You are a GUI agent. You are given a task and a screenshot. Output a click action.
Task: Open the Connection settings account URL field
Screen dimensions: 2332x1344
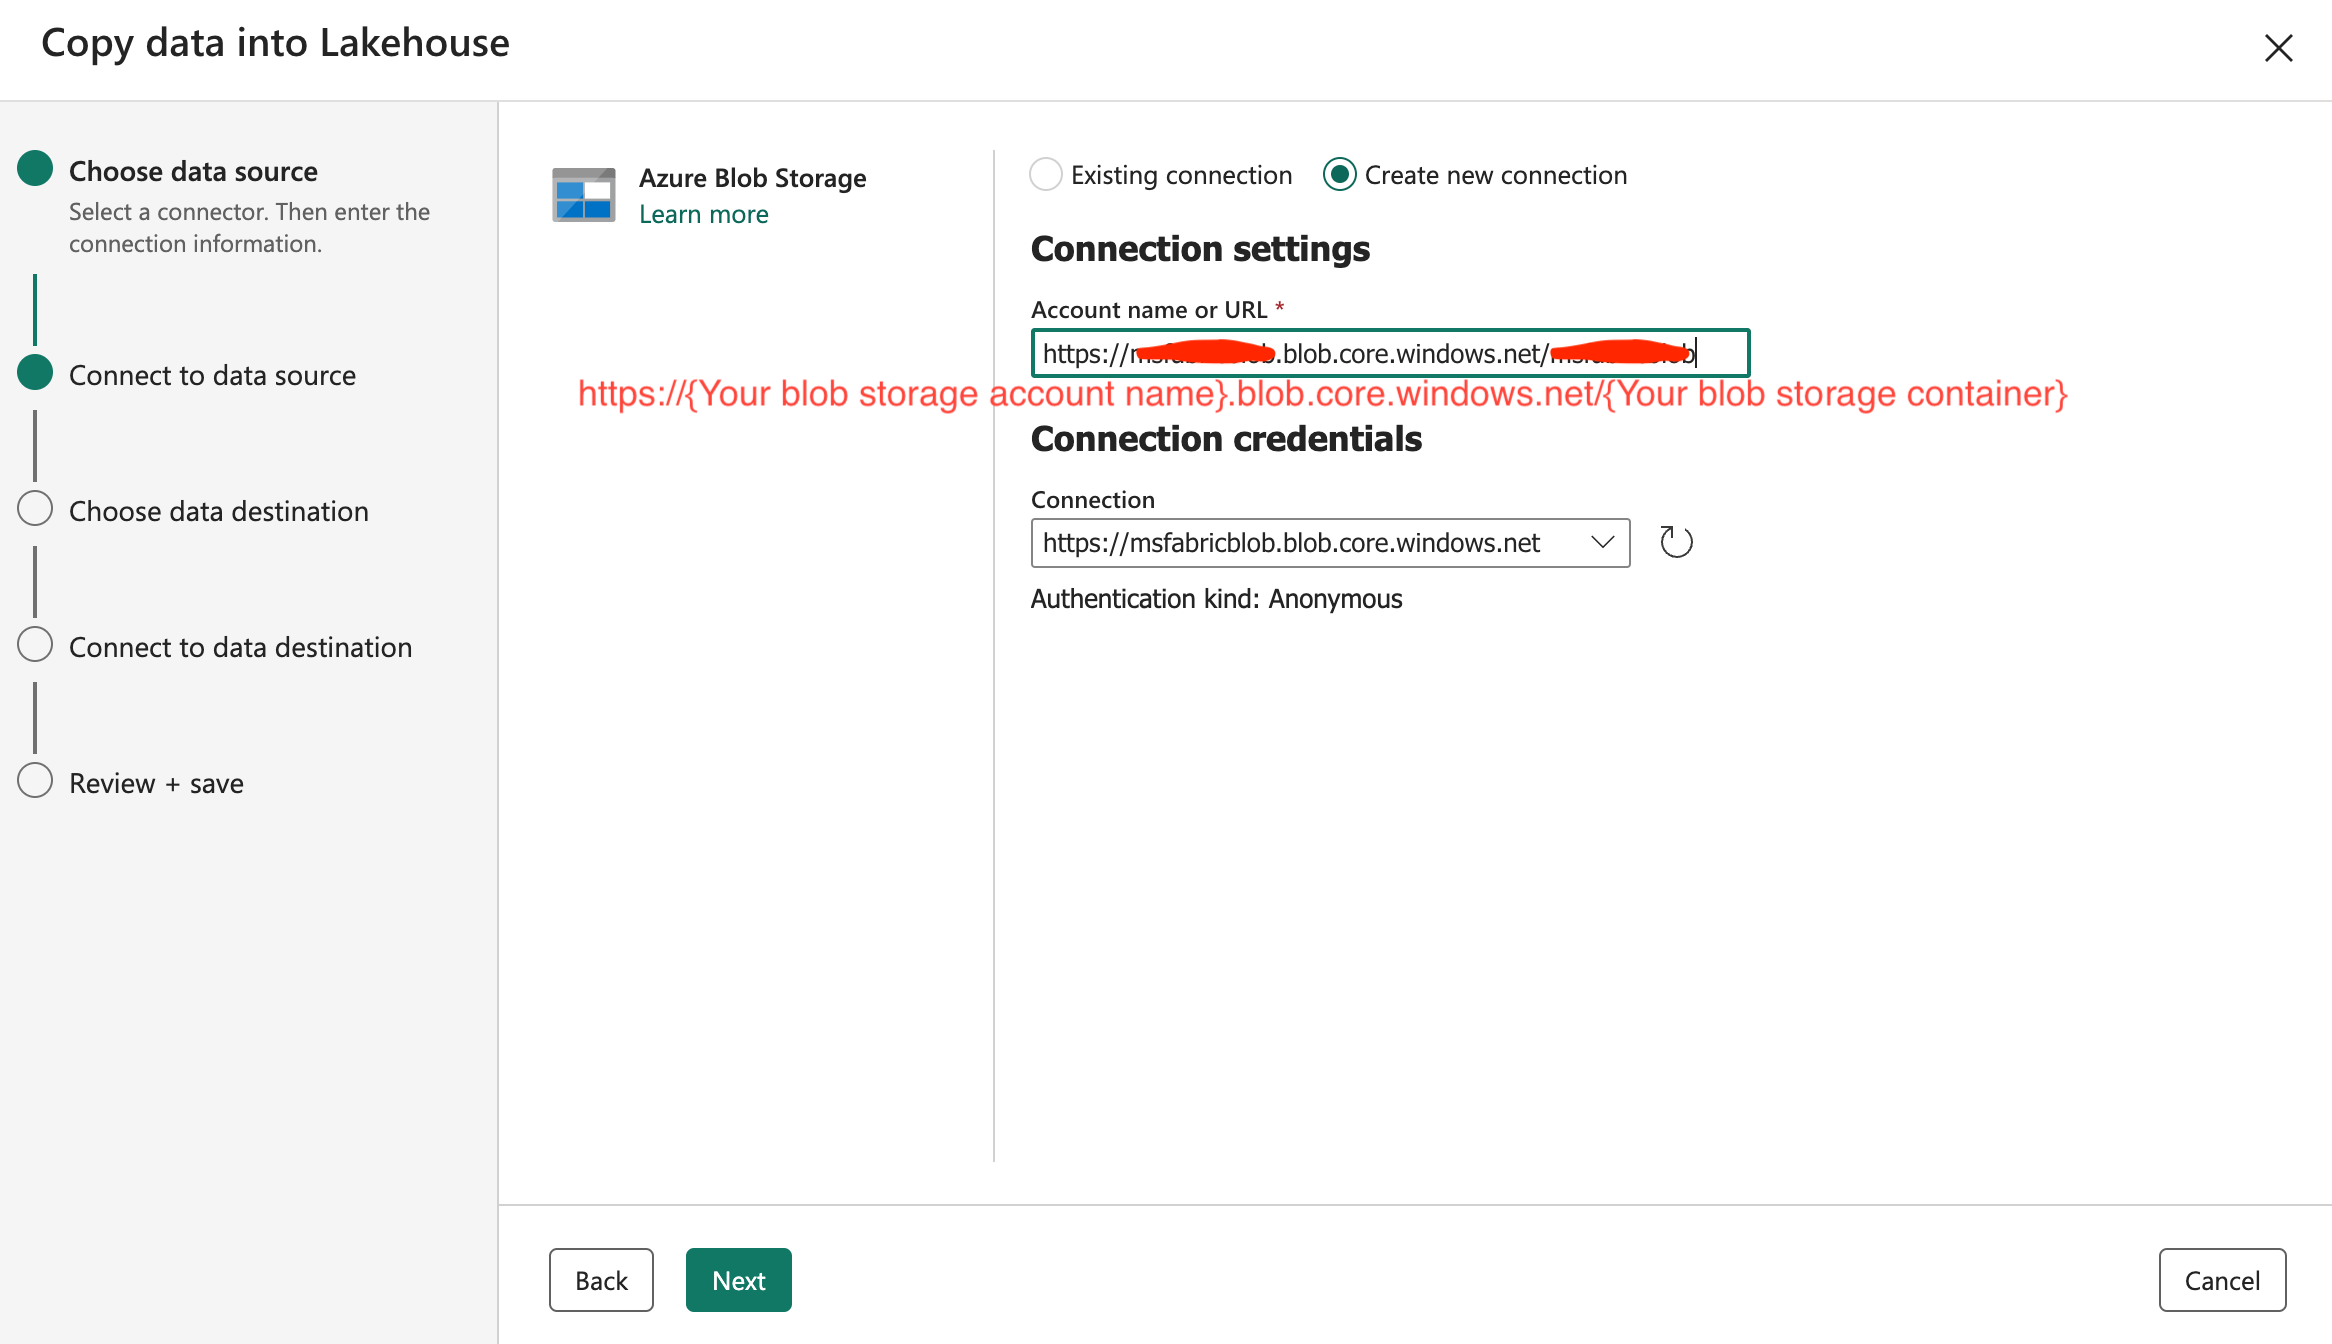coord(1389,352)
